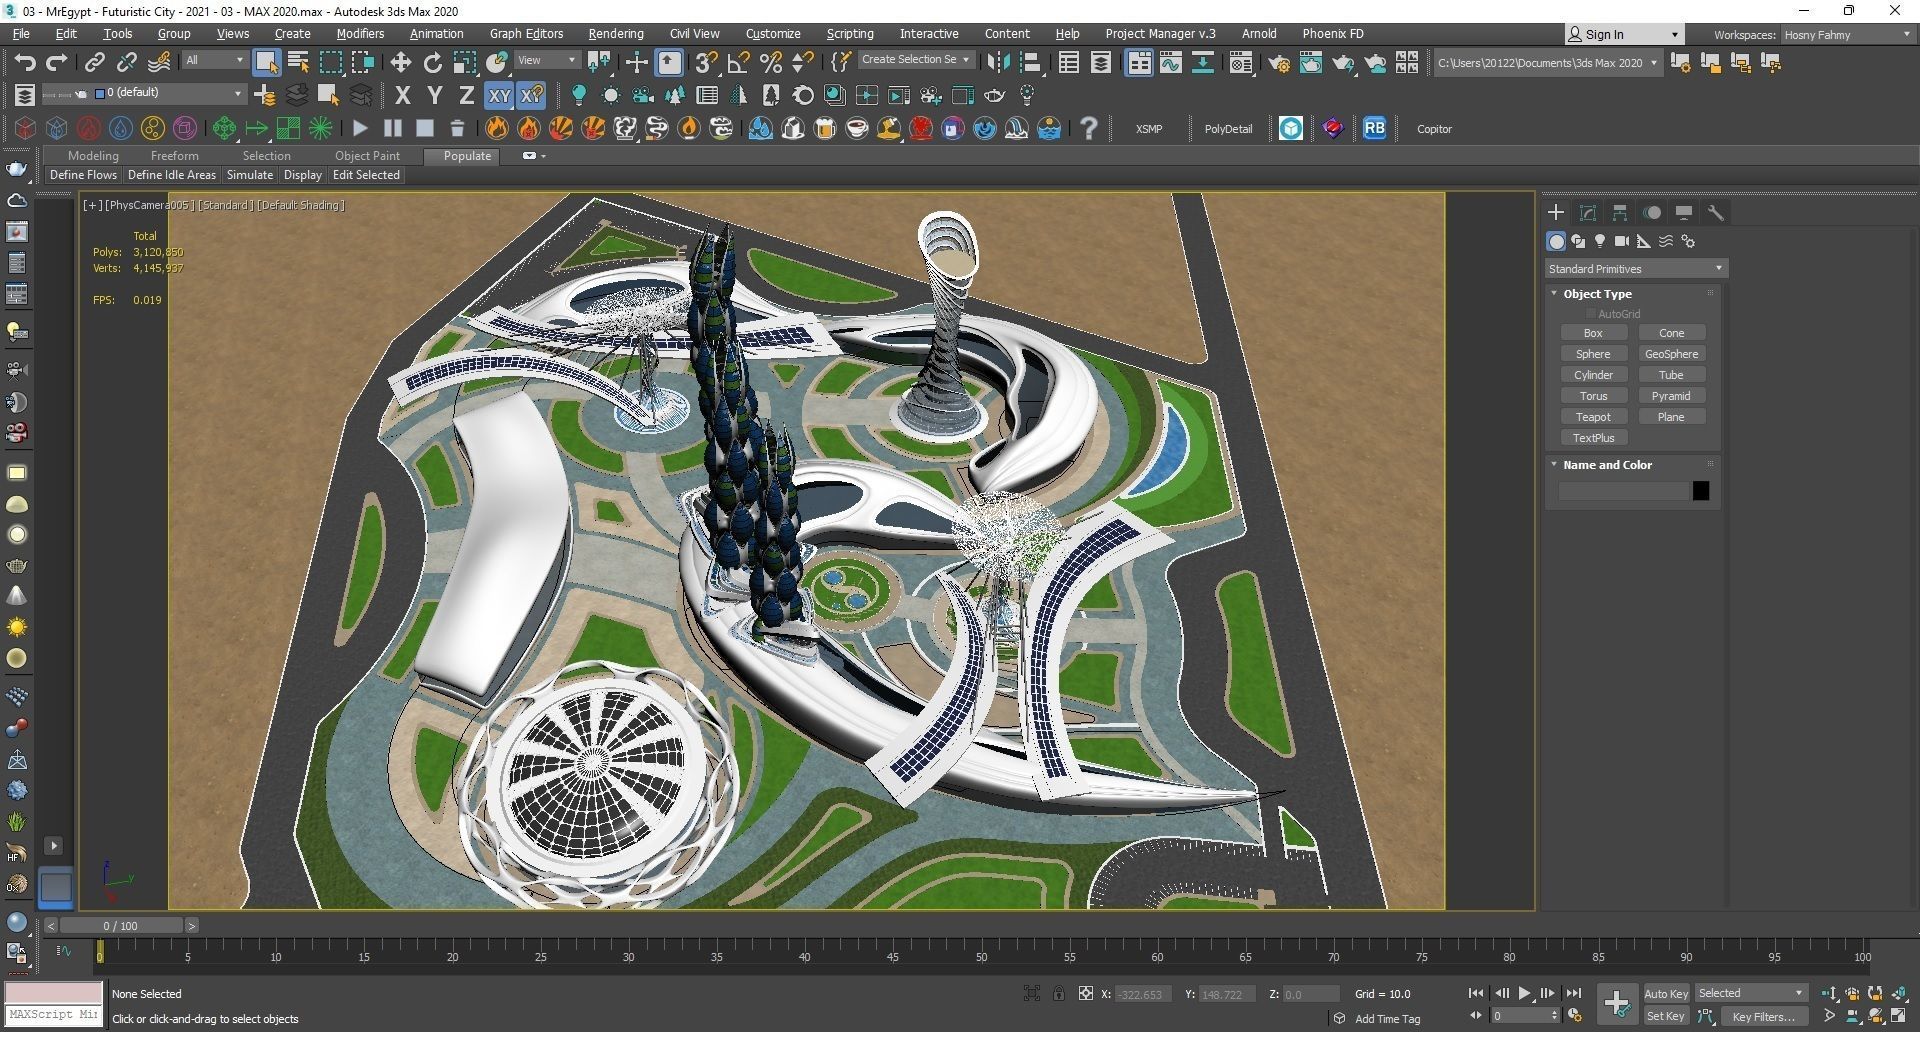Click the PhoenixFD help question mark icon
The height and width of the screenshot is (1040, 1920).
pos(1088,128)
